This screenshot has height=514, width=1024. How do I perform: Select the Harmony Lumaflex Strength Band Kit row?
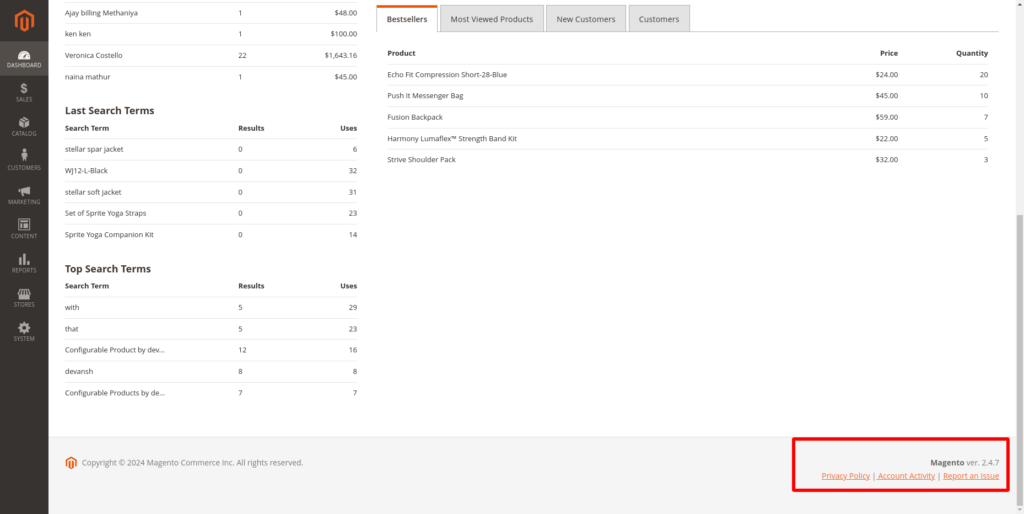pos(687,138)
